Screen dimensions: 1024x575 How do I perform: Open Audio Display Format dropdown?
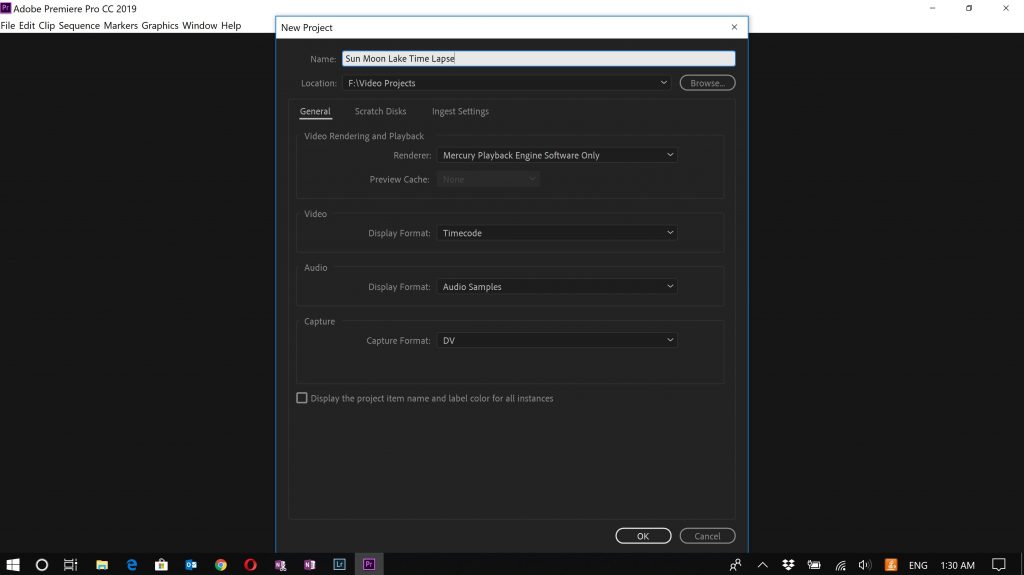coord(557,286)
